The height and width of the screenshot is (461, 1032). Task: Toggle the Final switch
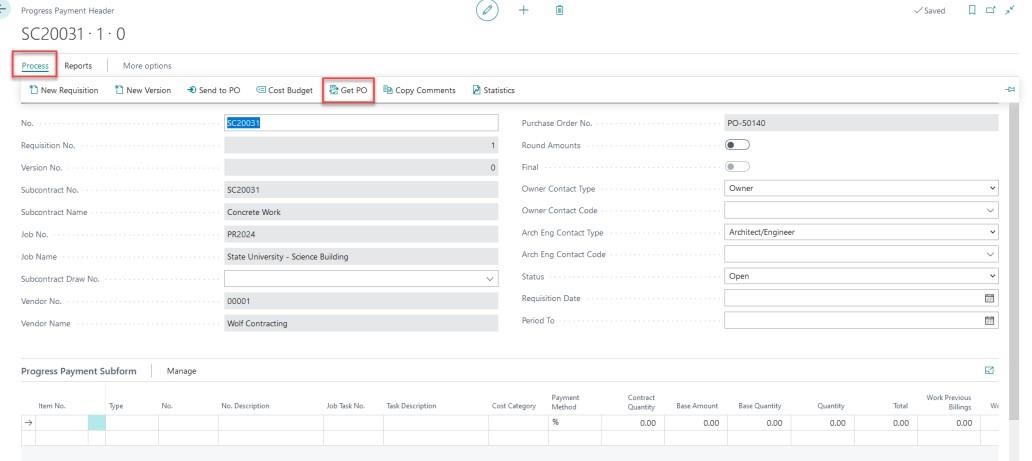737,167
